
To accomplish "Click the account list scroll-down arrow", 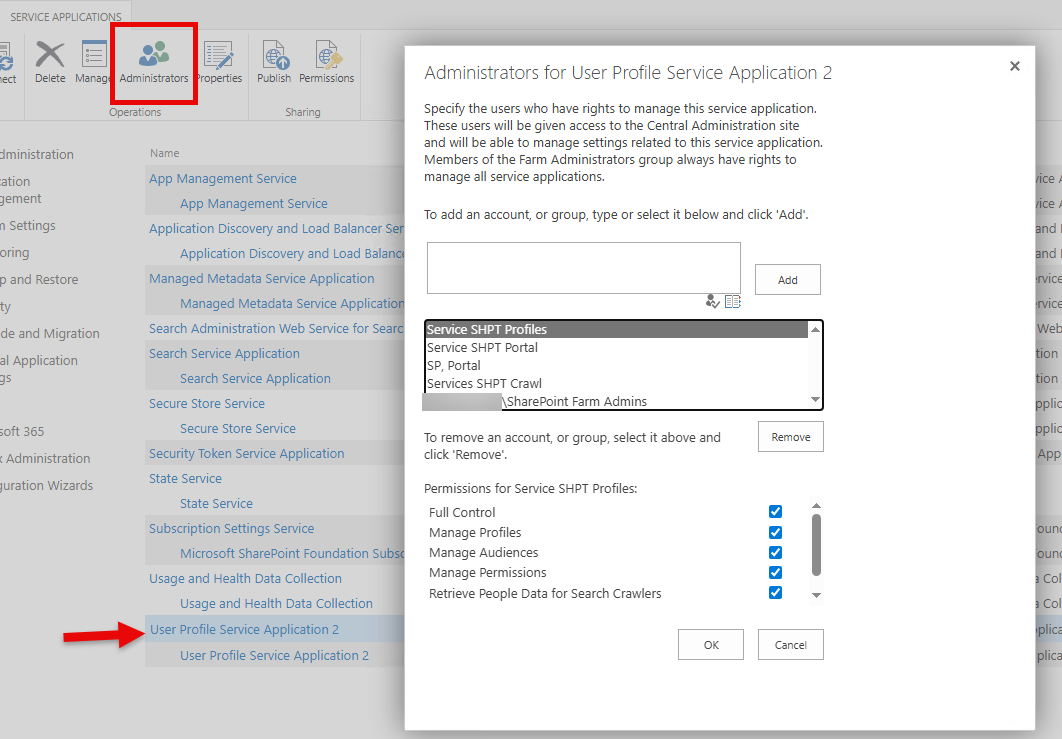I will [815, 400].
